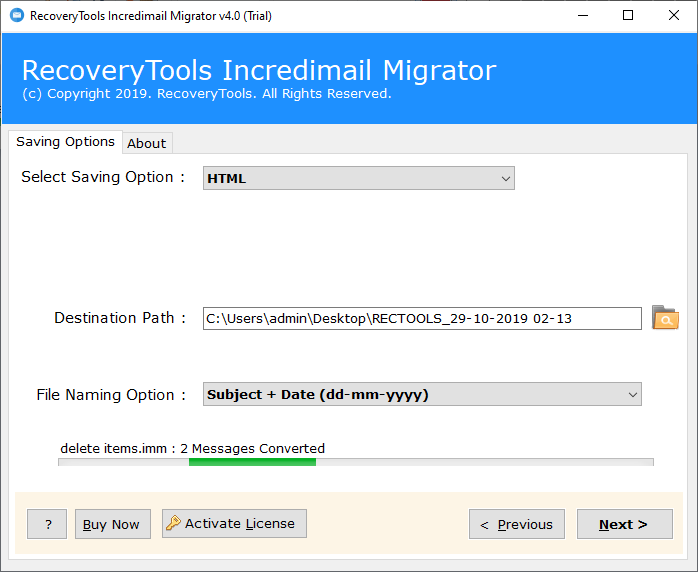Click the Next > button
Screen dimensions: 698x572
pyautogui.click(x=625, y=524)
